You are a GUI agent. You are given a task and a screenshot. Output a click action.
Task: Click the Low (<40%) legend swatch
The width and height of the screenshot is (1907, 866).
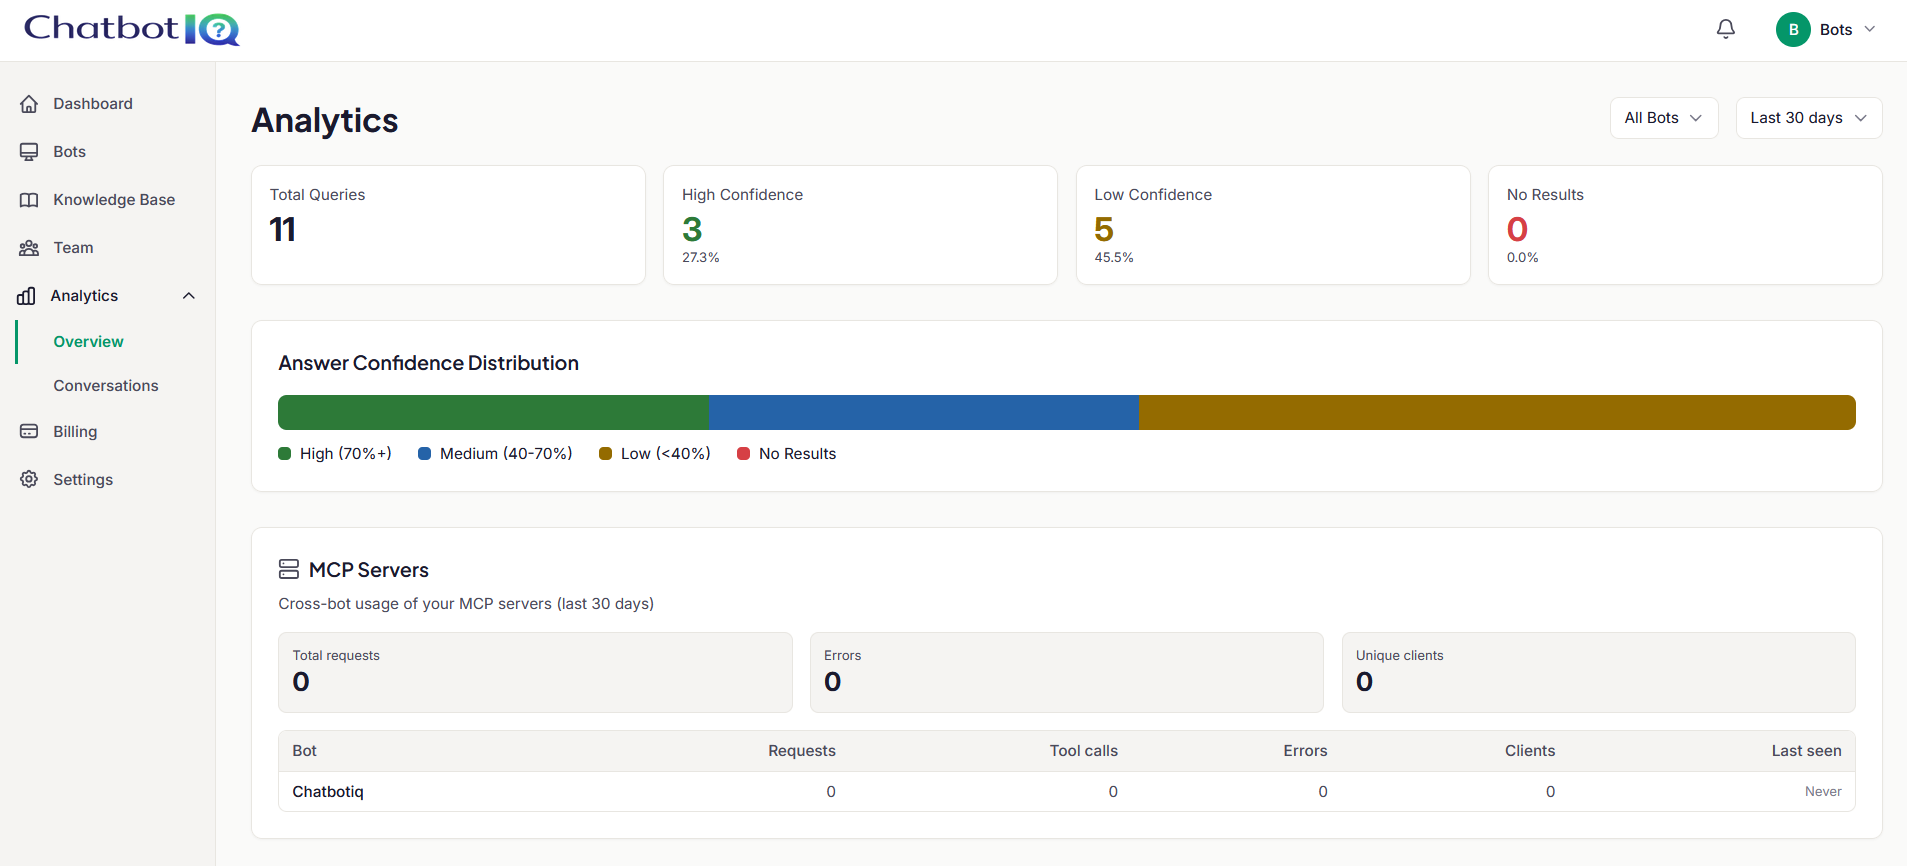click(x=605, y=454)
